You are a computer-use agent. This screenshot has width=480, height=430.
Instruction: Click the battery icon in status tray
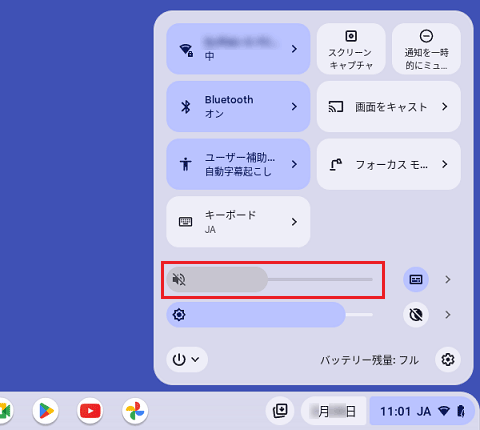click(x=461, y=411)
